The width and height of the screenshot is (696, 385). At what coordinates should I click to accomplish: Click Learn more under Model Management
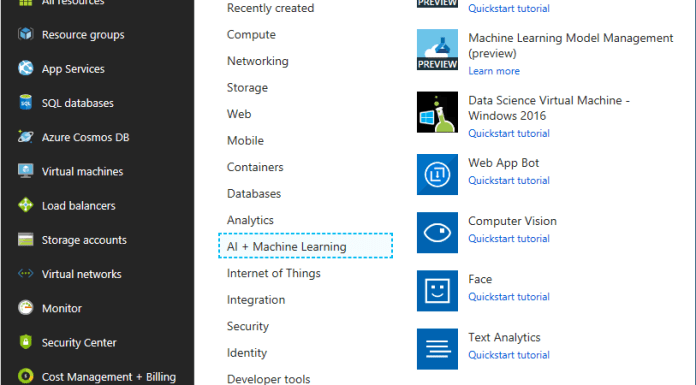(x=494, y=71)
